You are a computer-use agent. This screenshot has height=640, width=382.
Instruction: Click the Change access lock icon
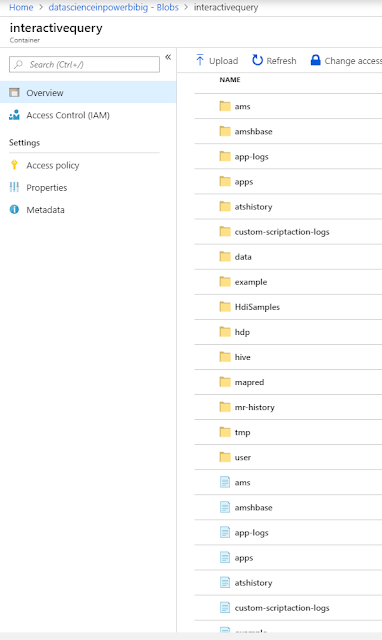pos(315,60)
